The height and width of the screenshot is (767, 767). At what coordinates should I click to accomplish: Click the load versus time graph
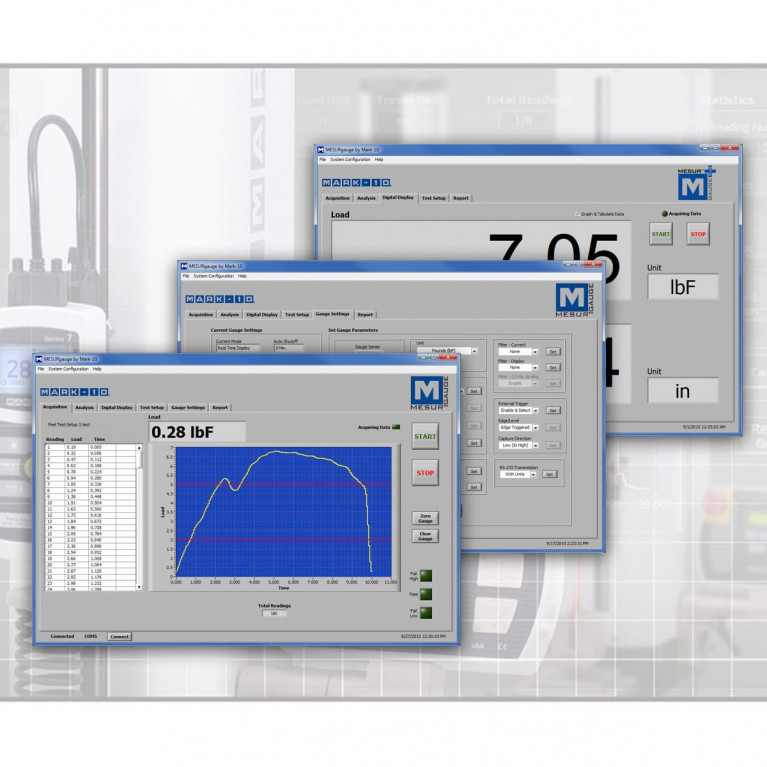[284, 511]
